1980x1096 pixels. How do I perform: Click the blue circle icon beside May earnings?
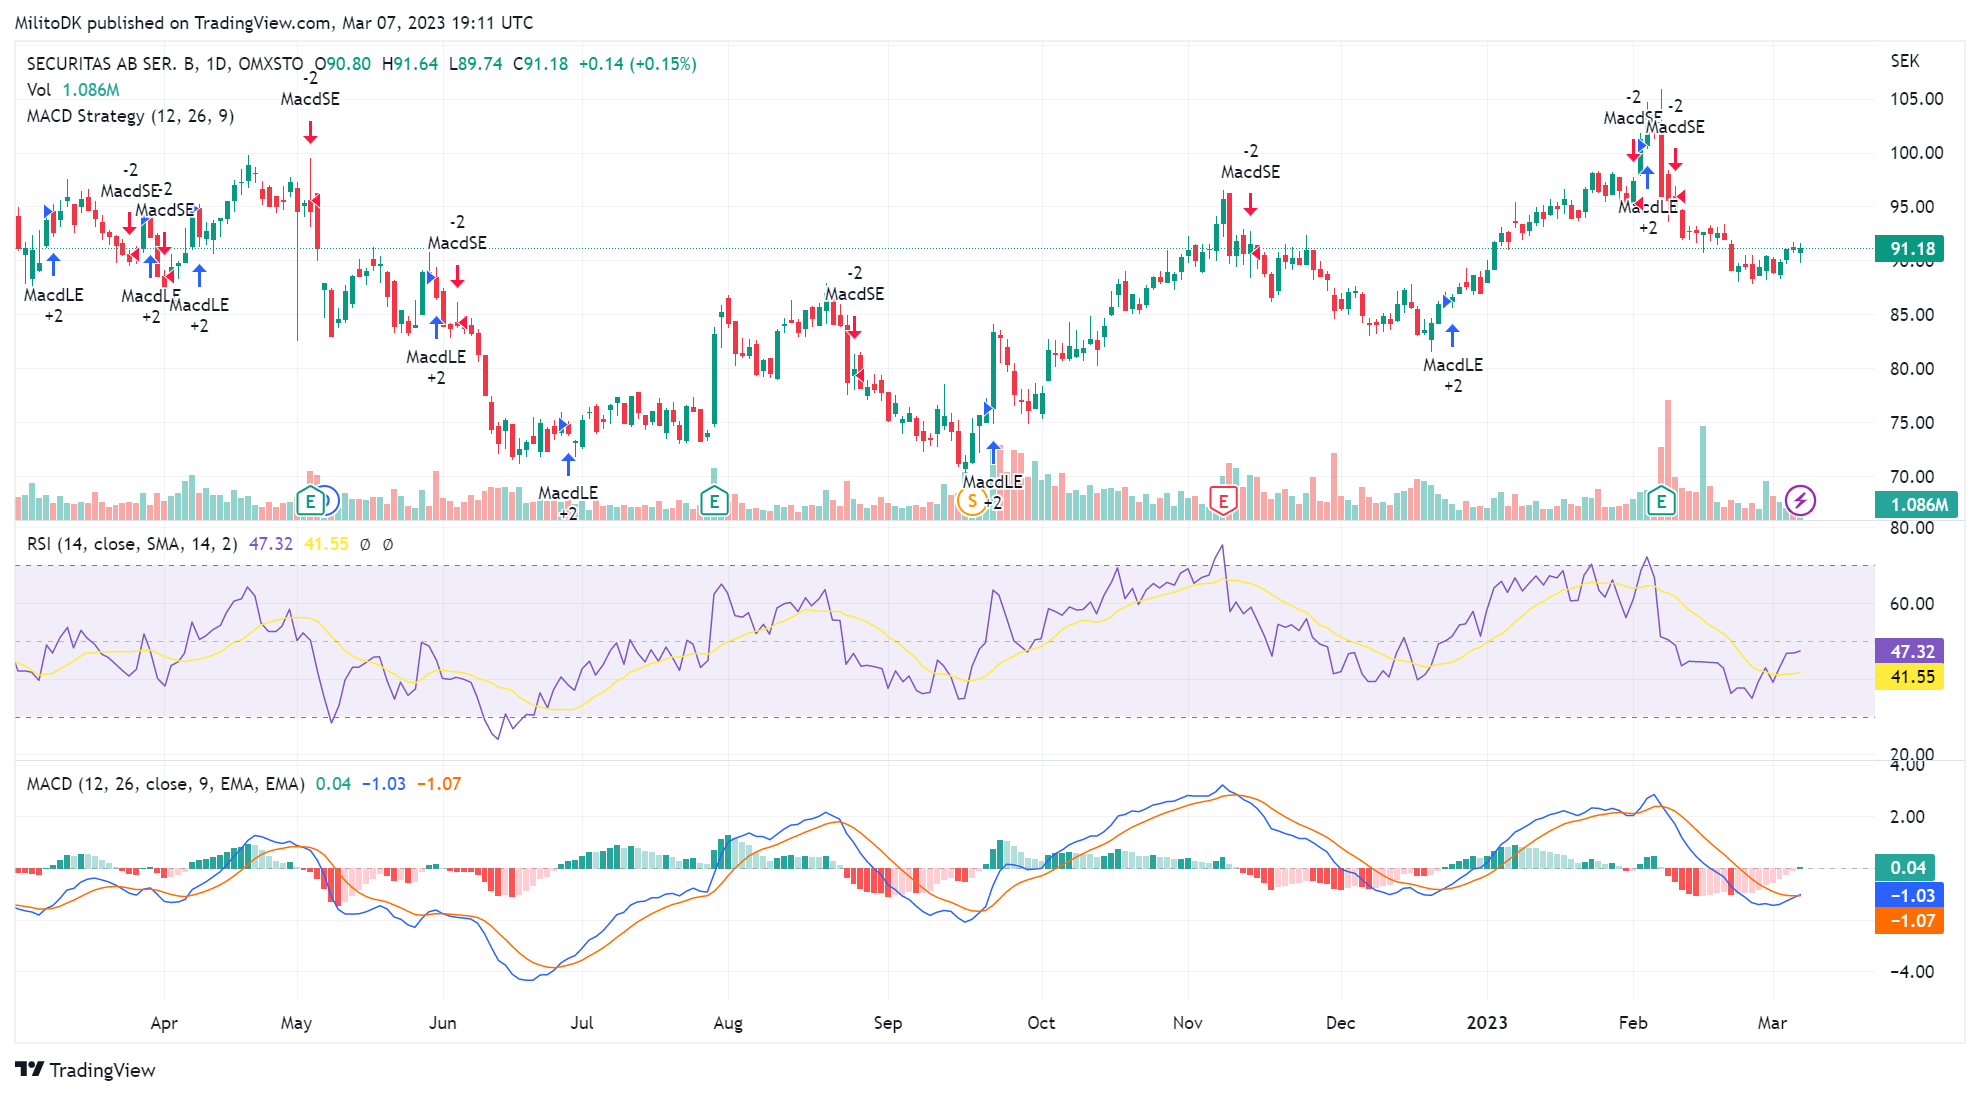328,501
